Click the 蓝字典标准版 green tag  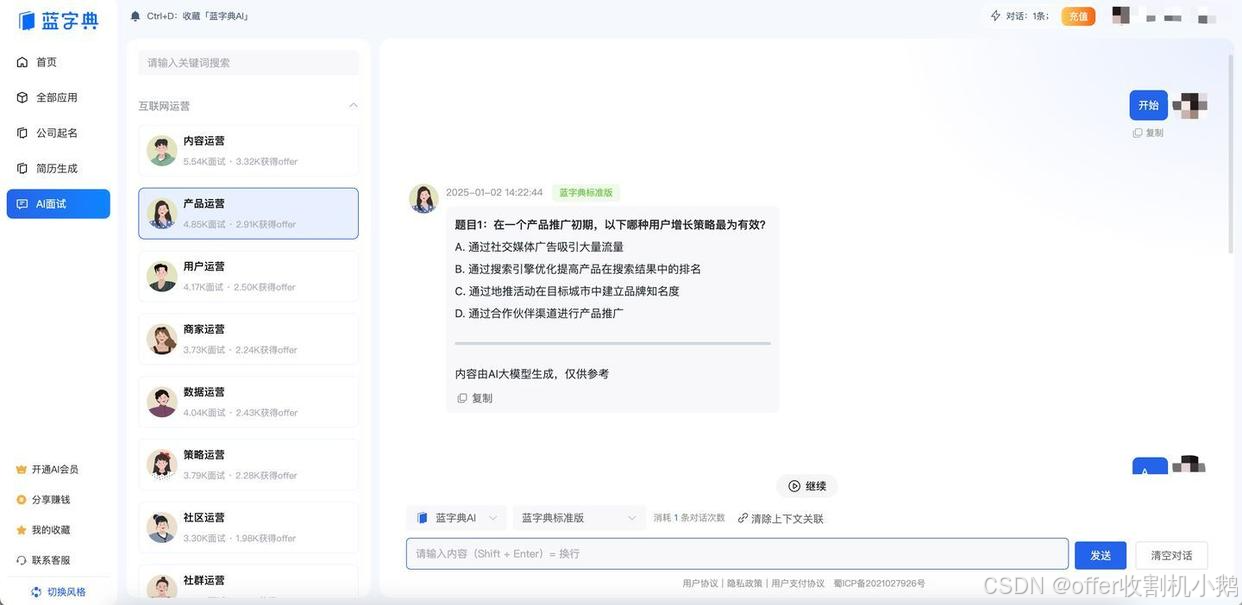tap(586, 193)
